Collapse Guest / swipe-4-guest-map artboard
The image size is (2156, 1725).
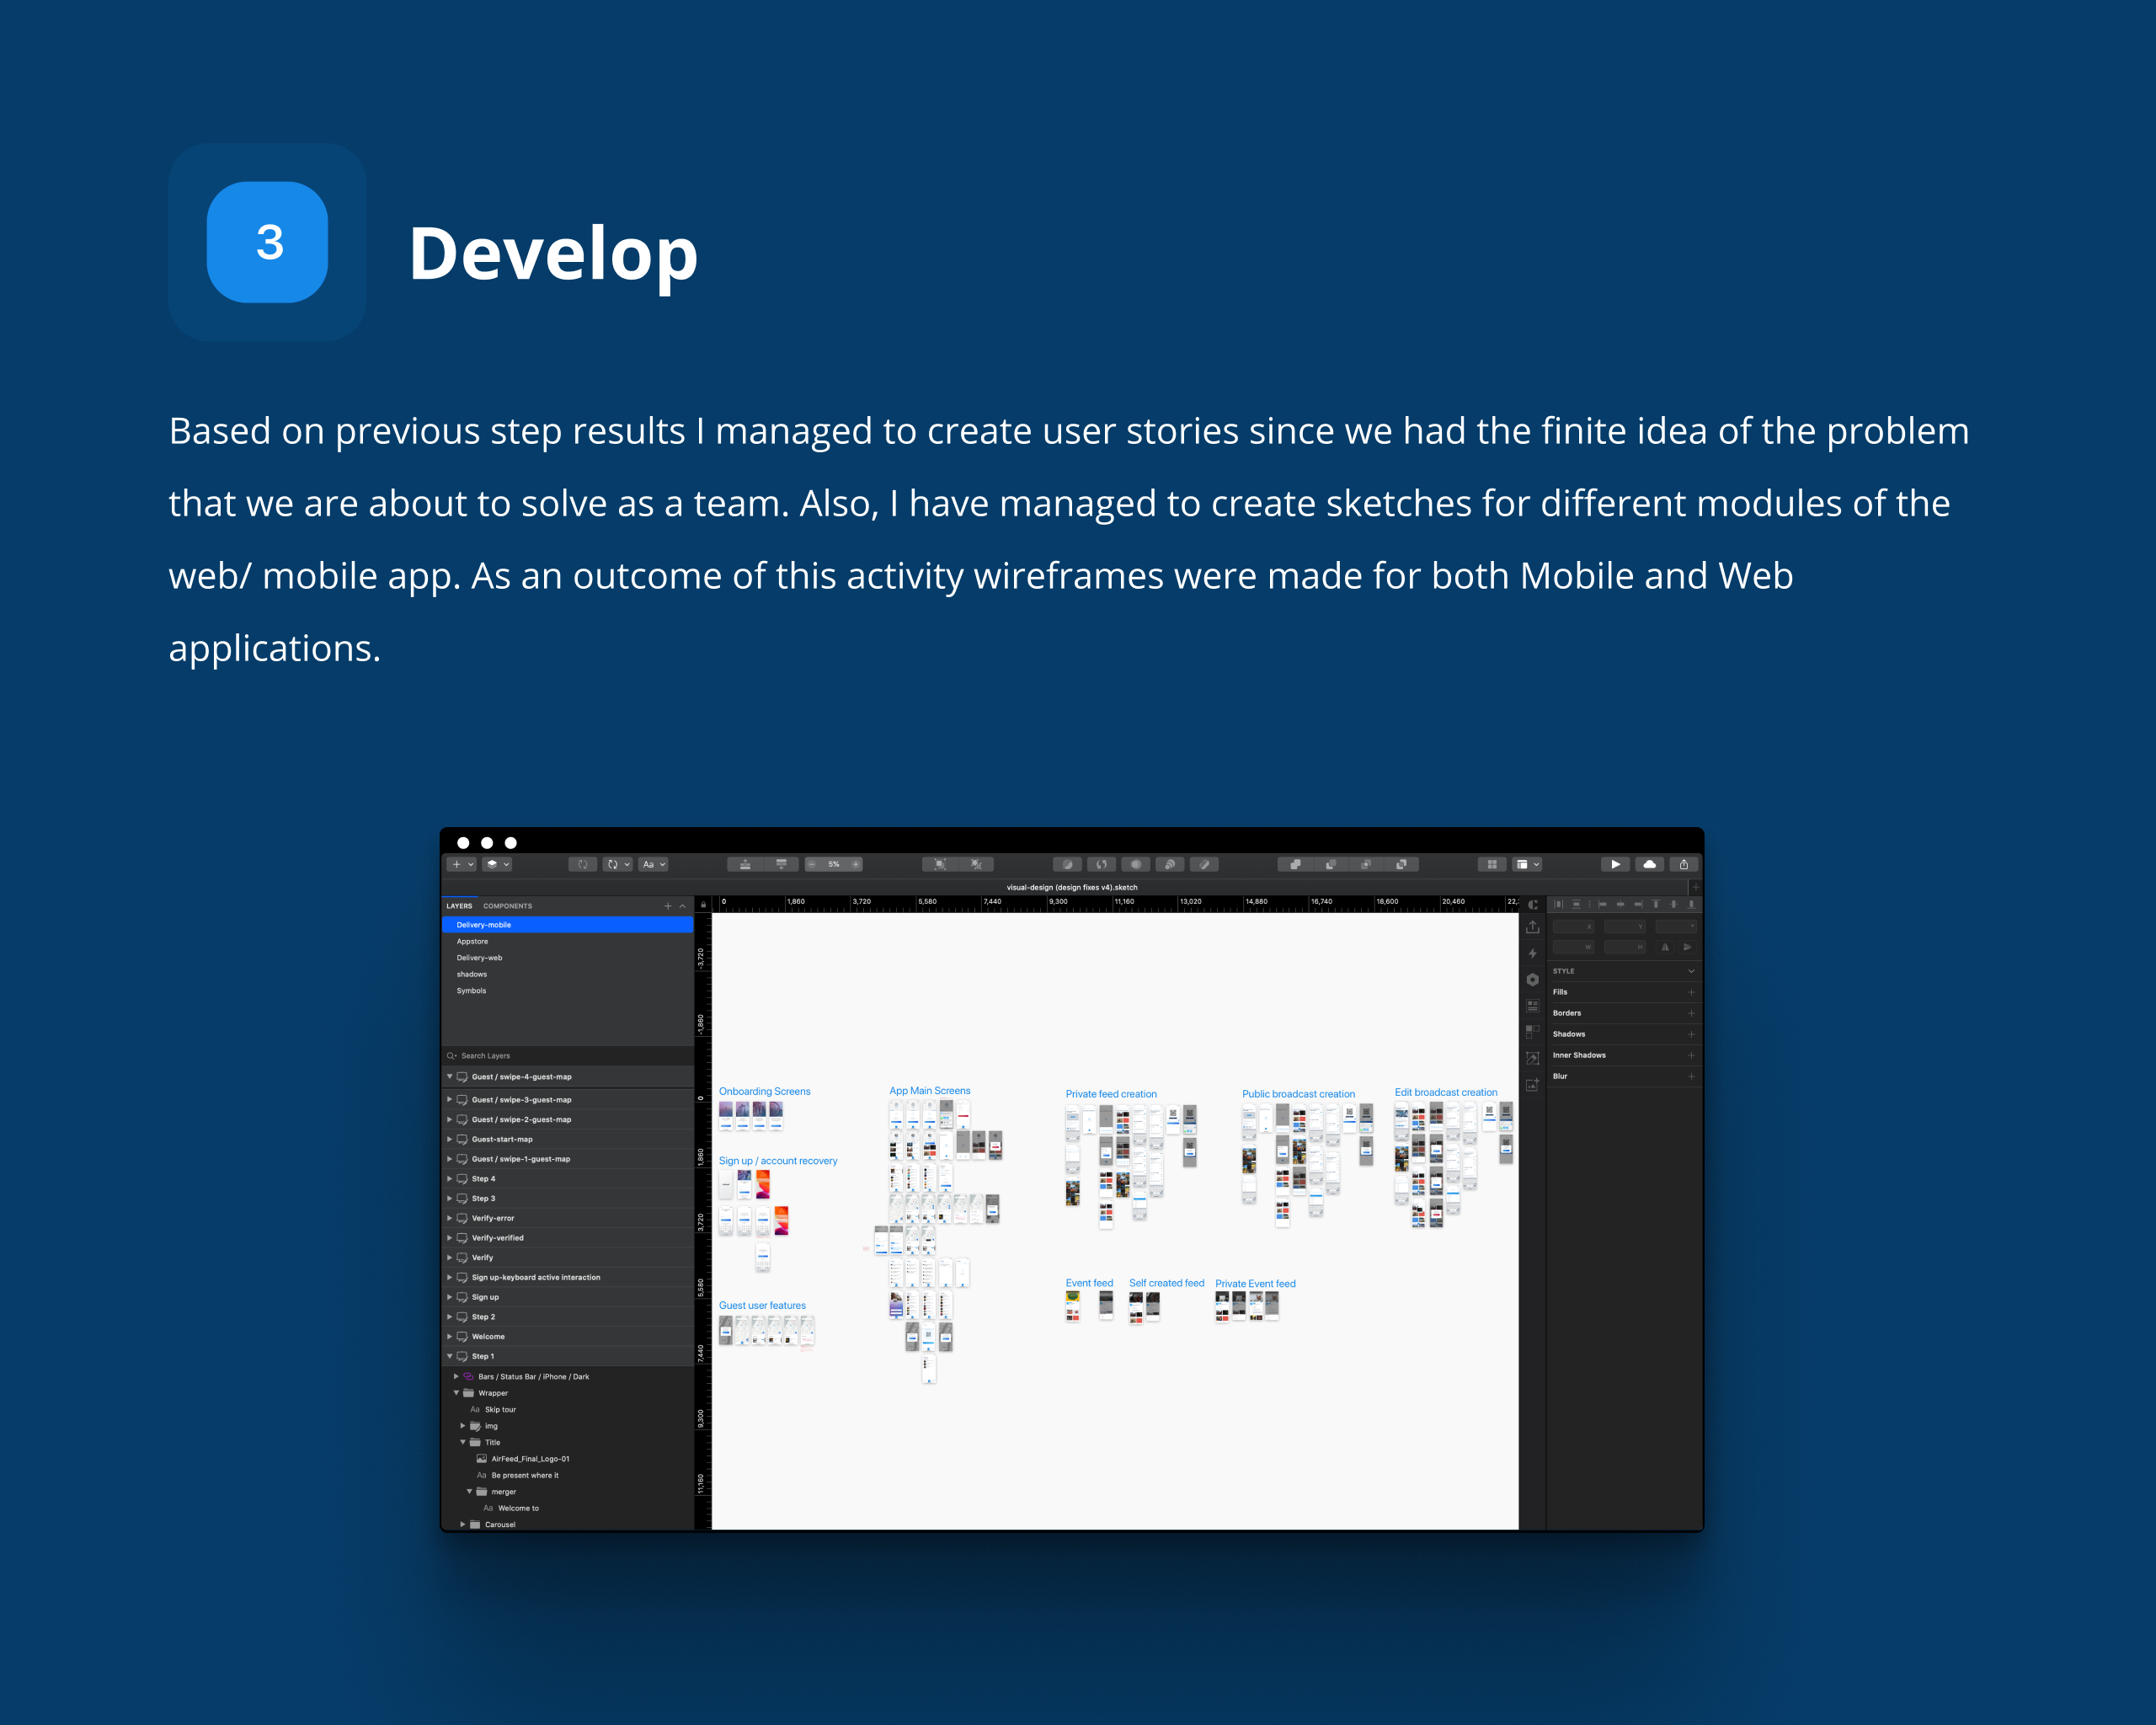pos(449,1077)
